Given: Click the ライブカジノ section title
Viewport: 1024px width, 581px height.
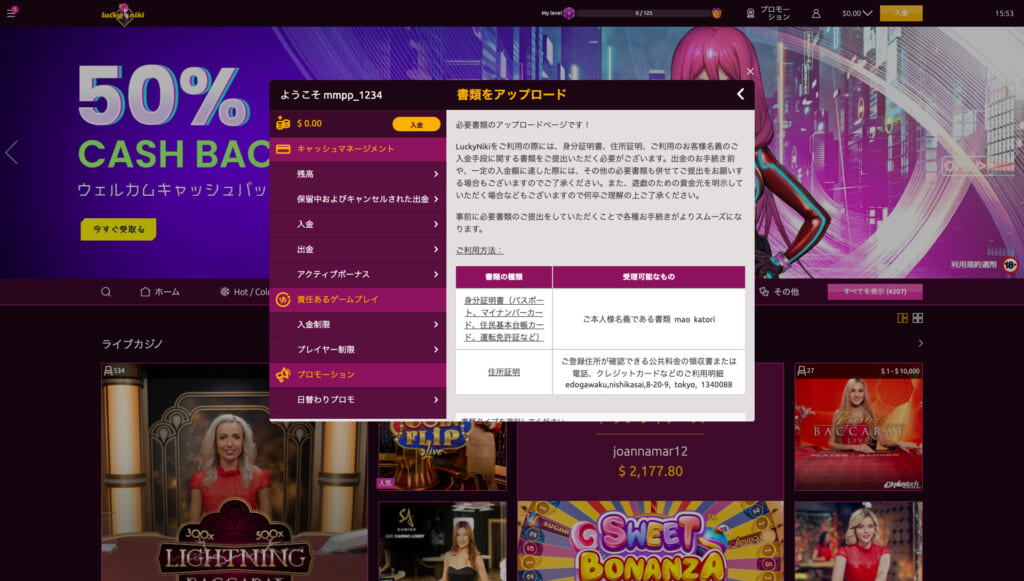Looking at the screenshot, I should point(132,344).
